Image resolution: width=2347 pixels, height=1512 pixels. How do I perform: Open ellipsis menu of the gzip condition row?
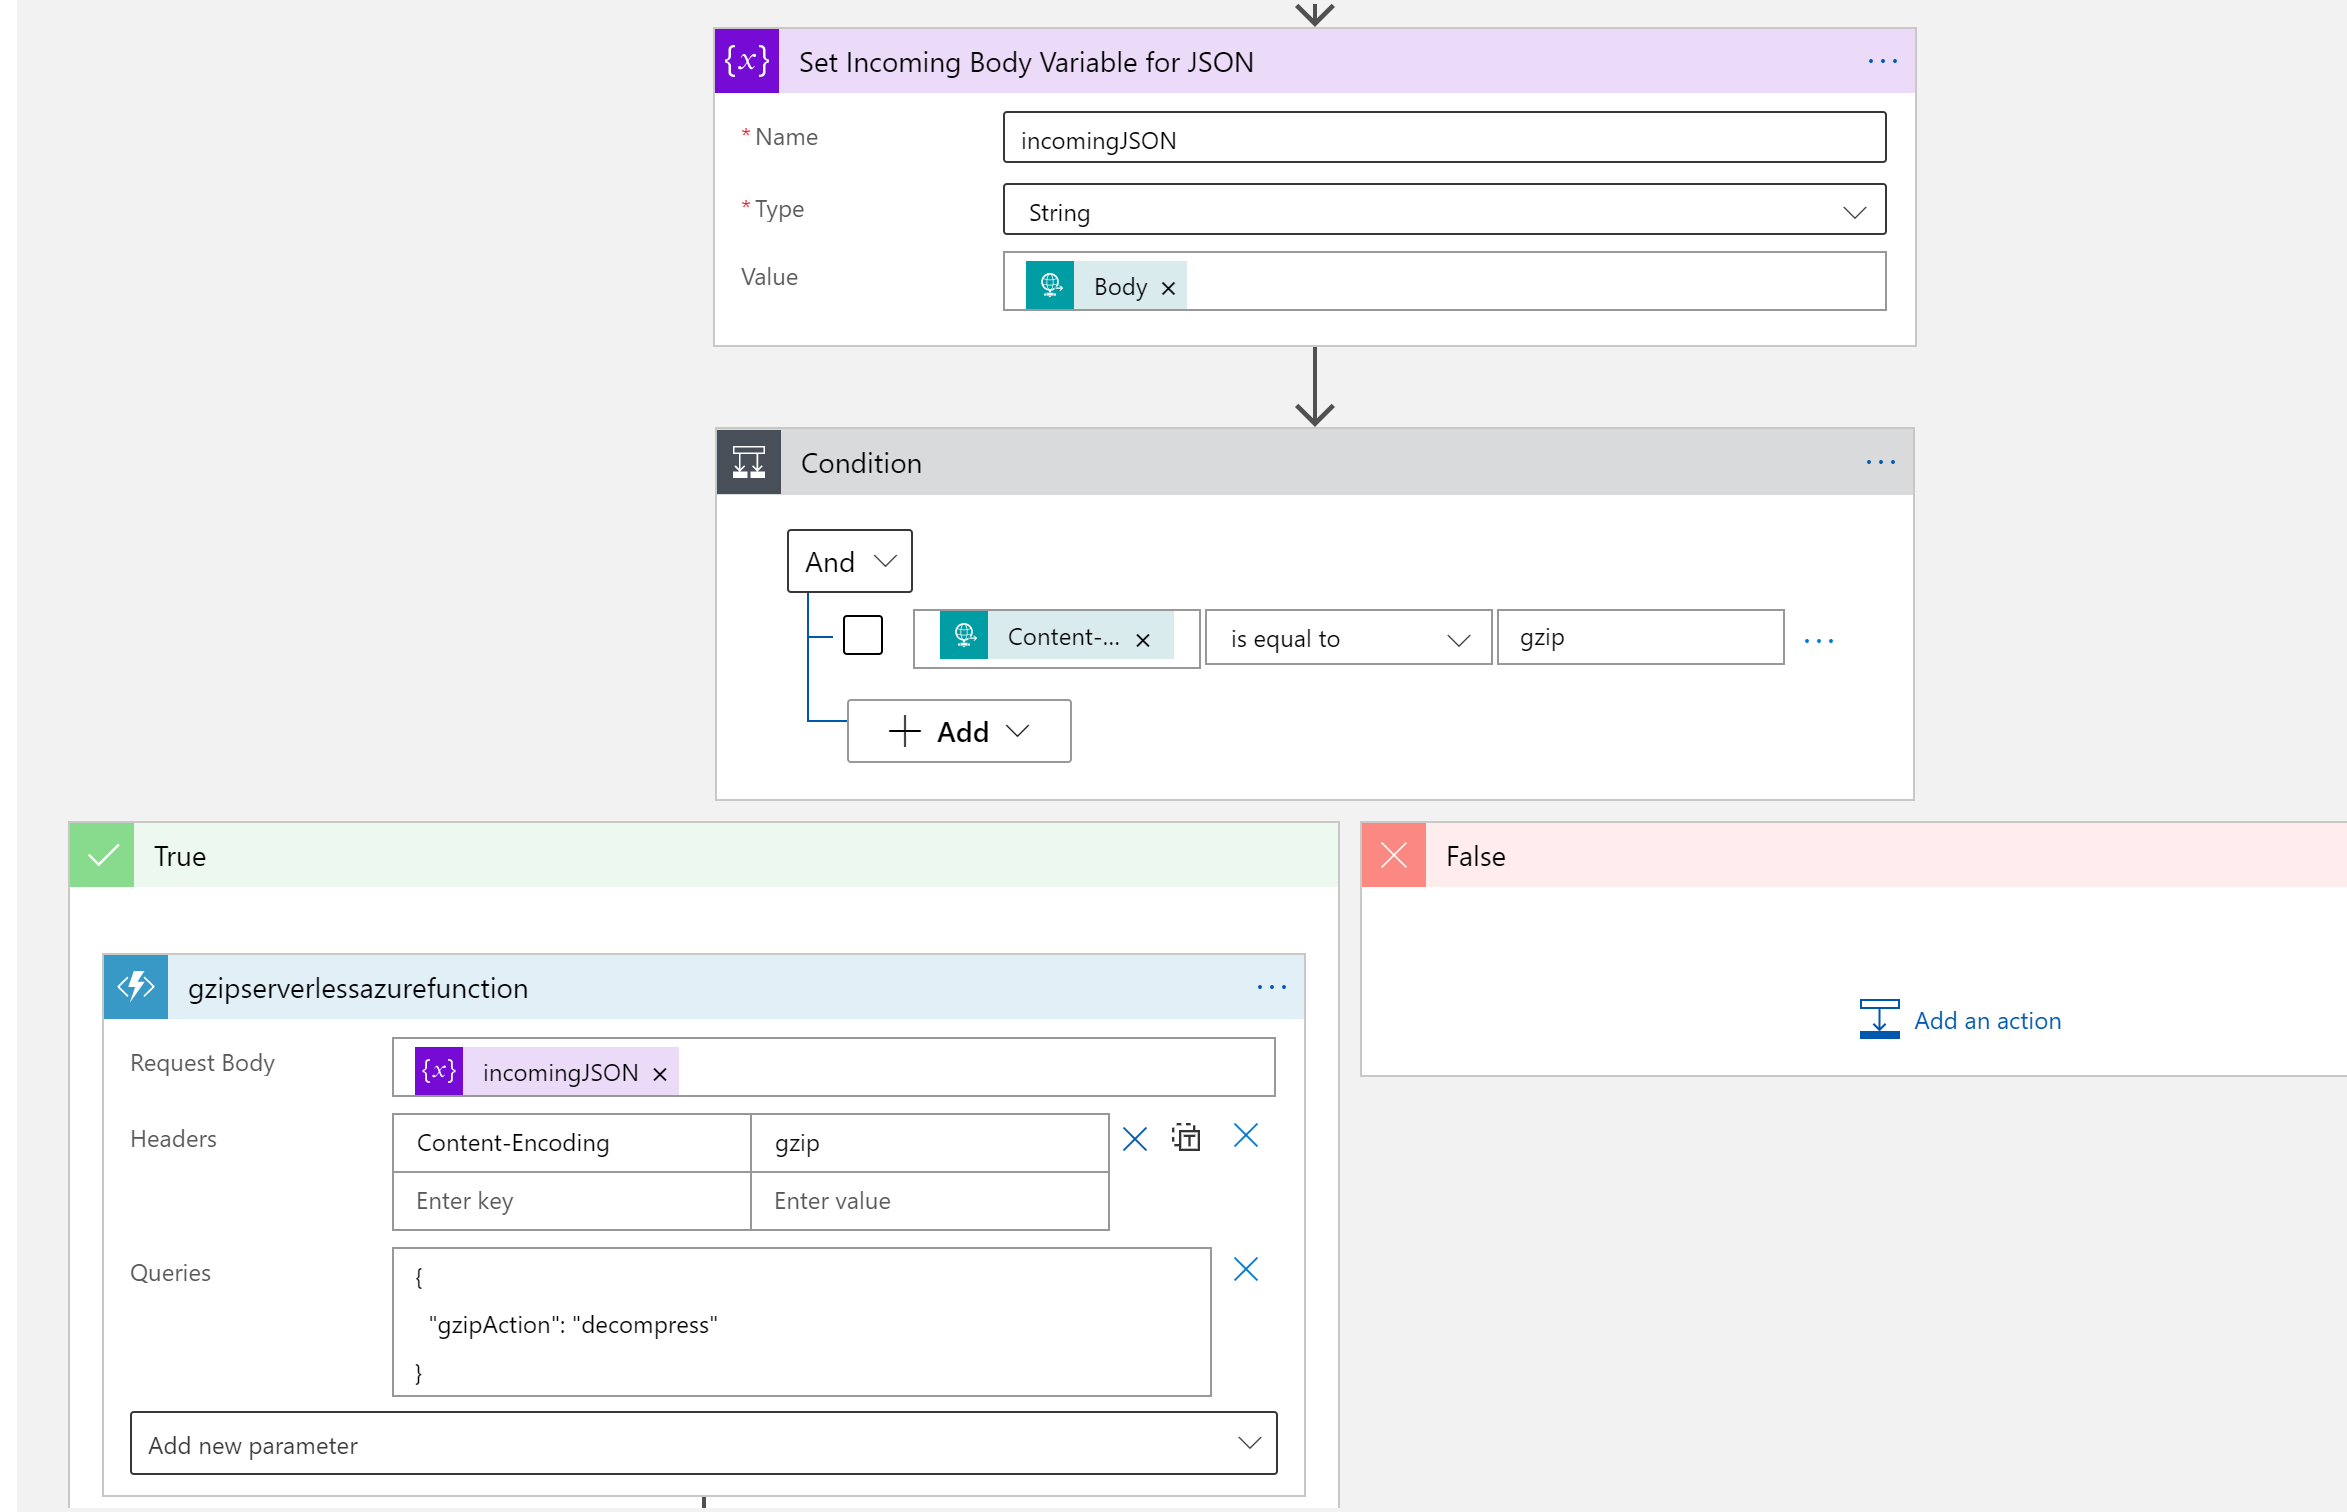(x=1819, y=640)
